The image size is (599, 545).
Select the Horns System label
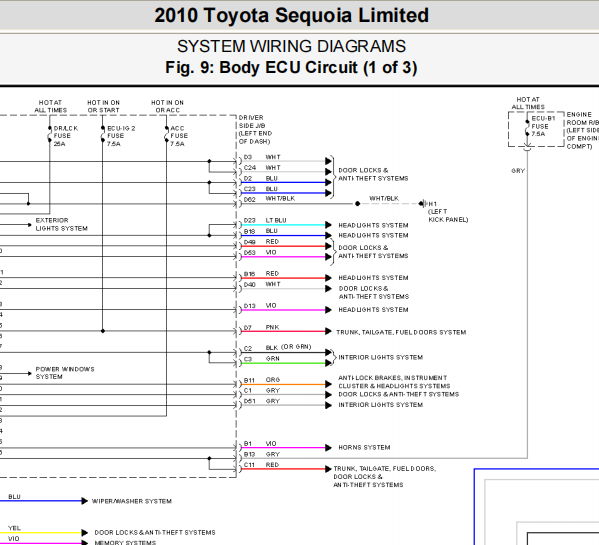pos(364,448)
